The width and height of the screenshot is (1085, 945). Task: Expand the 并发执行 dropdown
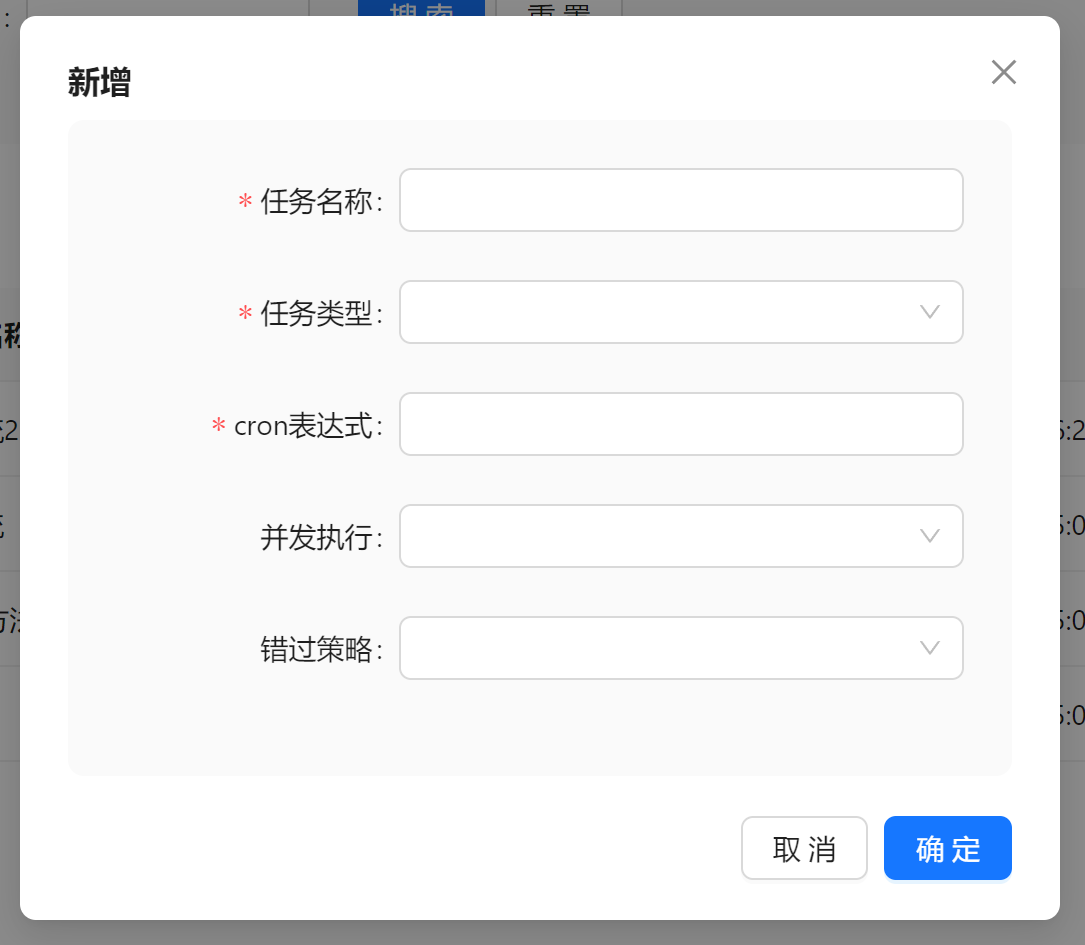(660, 536)
